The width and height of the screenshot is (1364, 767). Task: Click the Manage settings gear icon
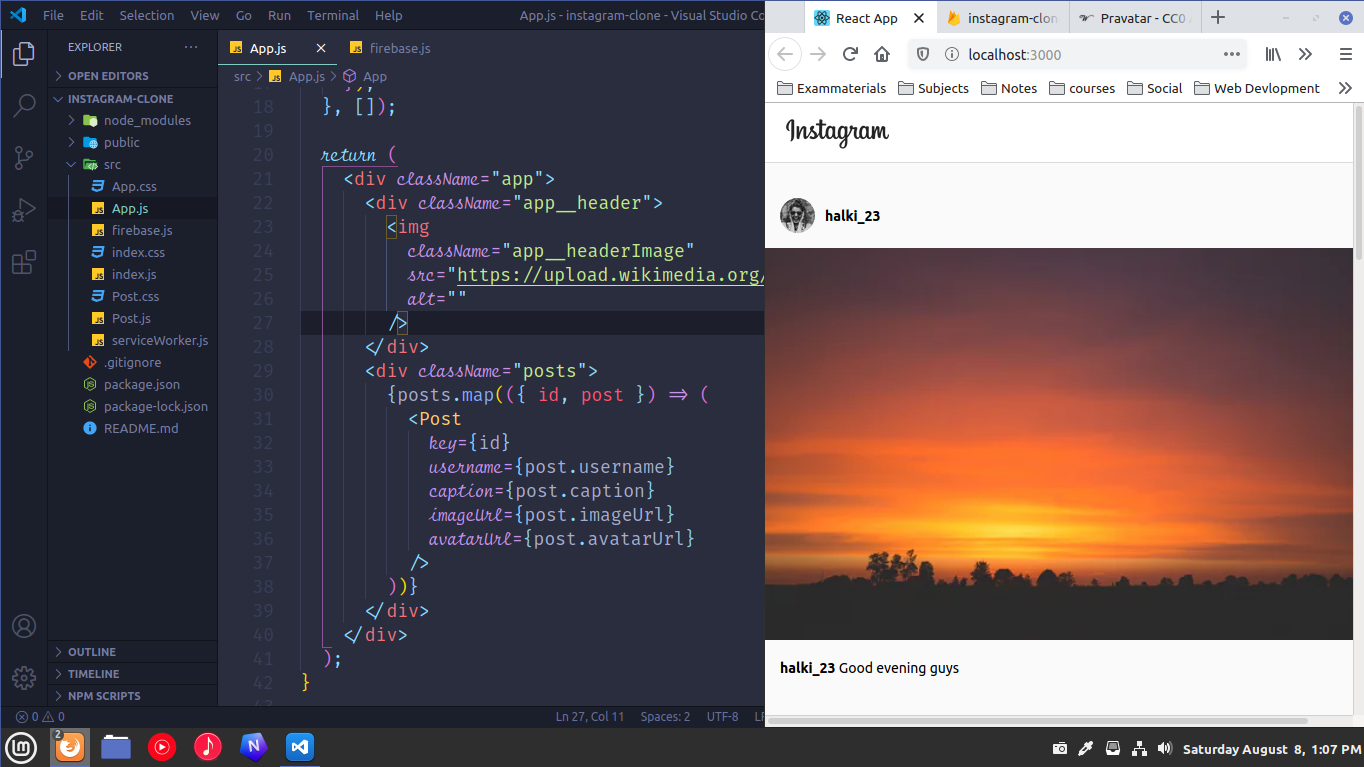pyautogui.click(x=24, y=677)
